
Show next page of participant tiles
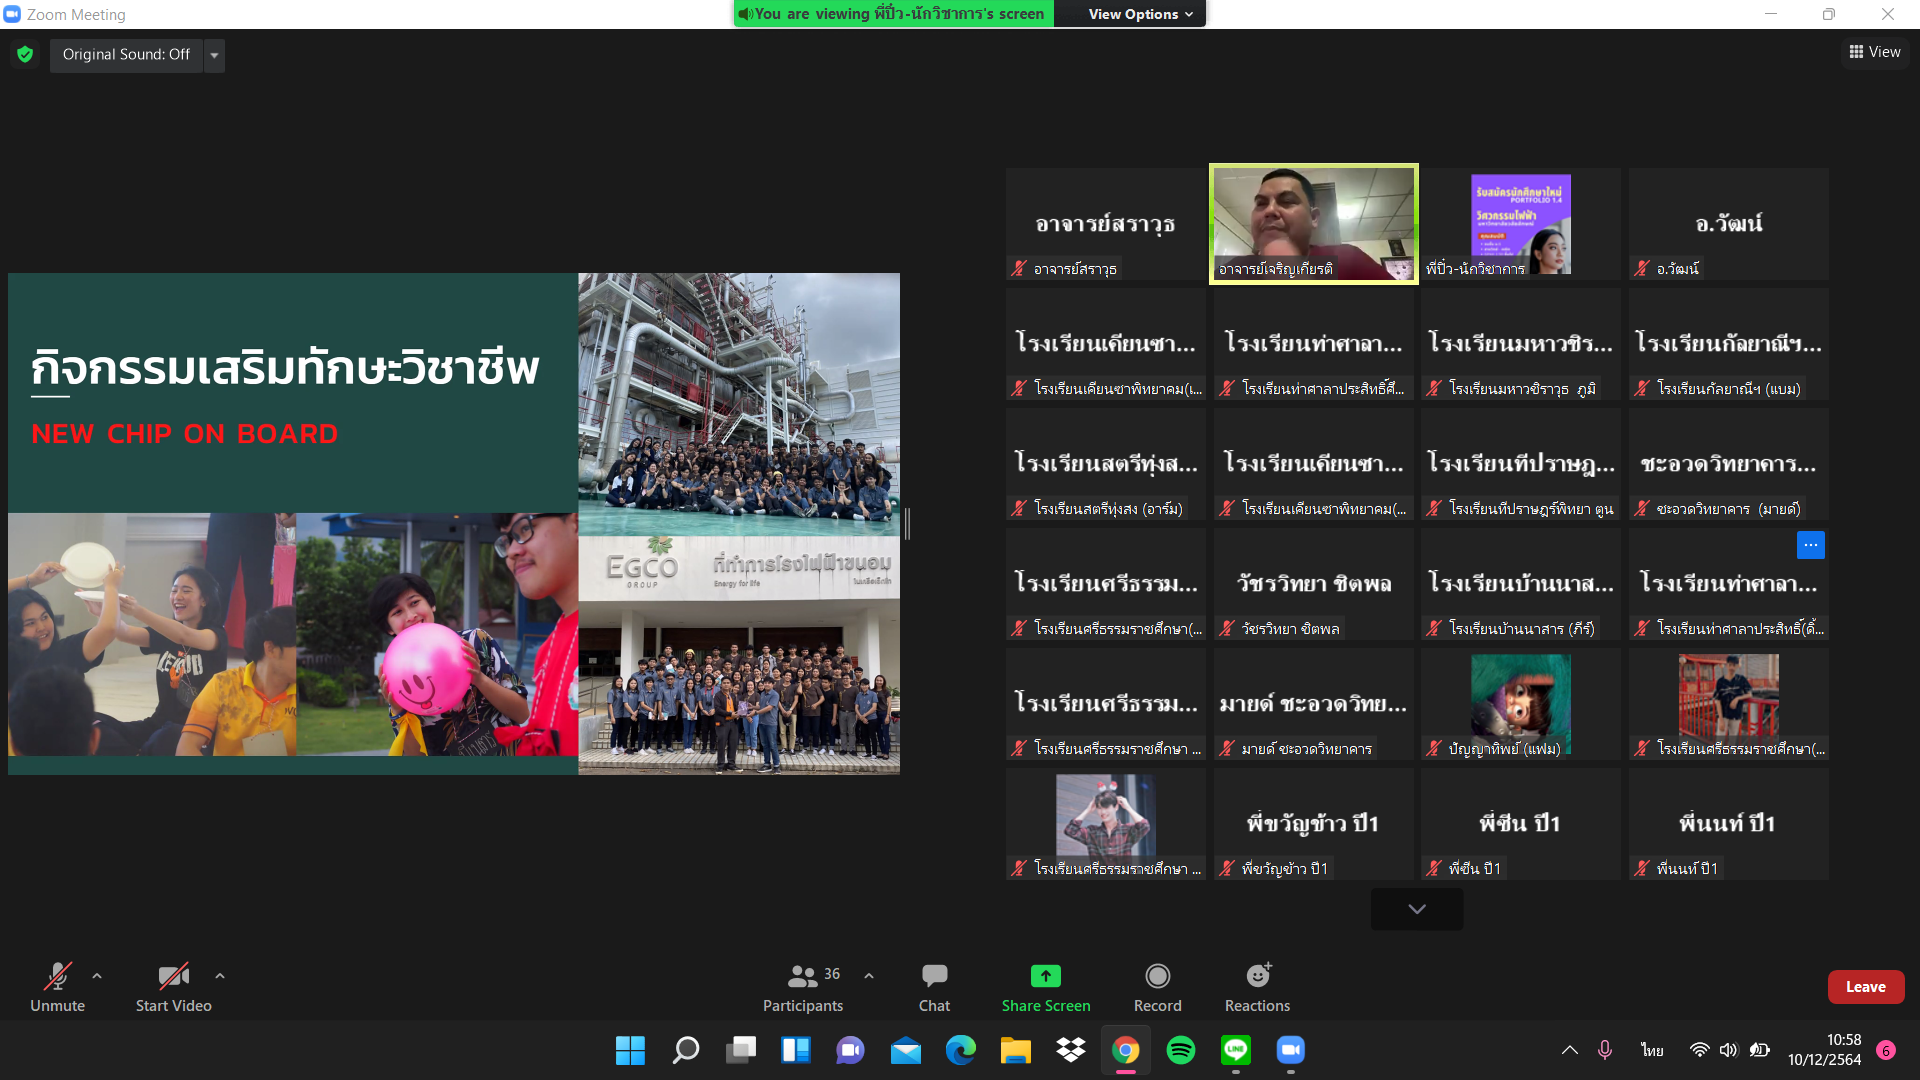coord(1416,909)
